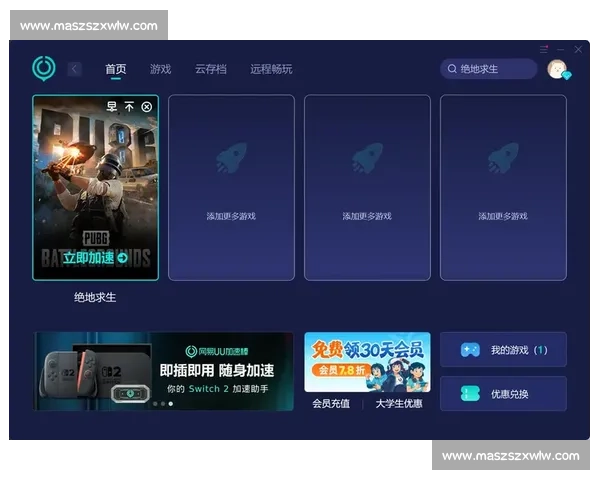Click the search box showing 绝地求生

(x=489, y=69)
